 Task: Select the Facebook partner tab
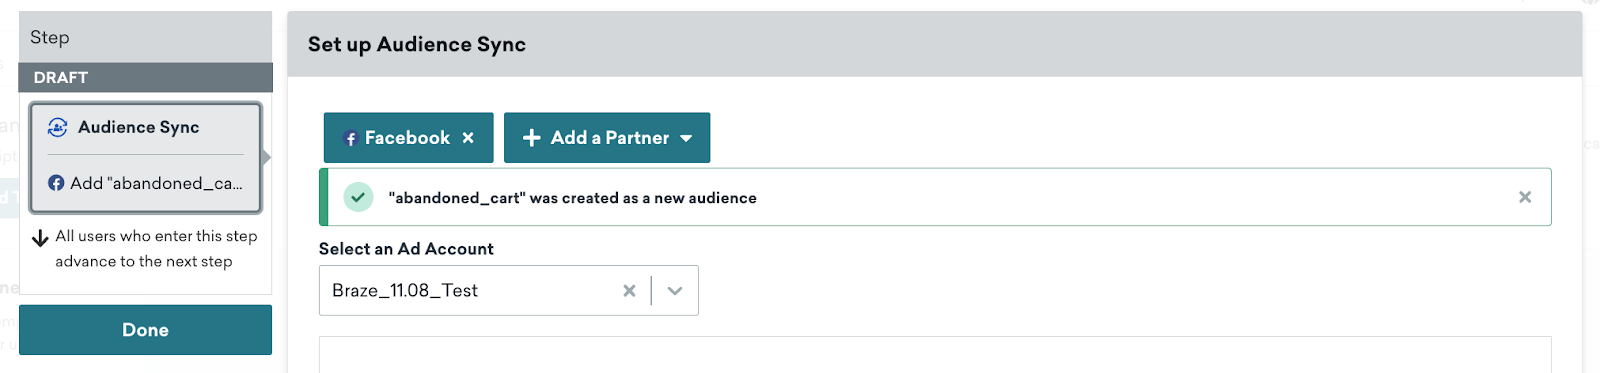(408, 138)
